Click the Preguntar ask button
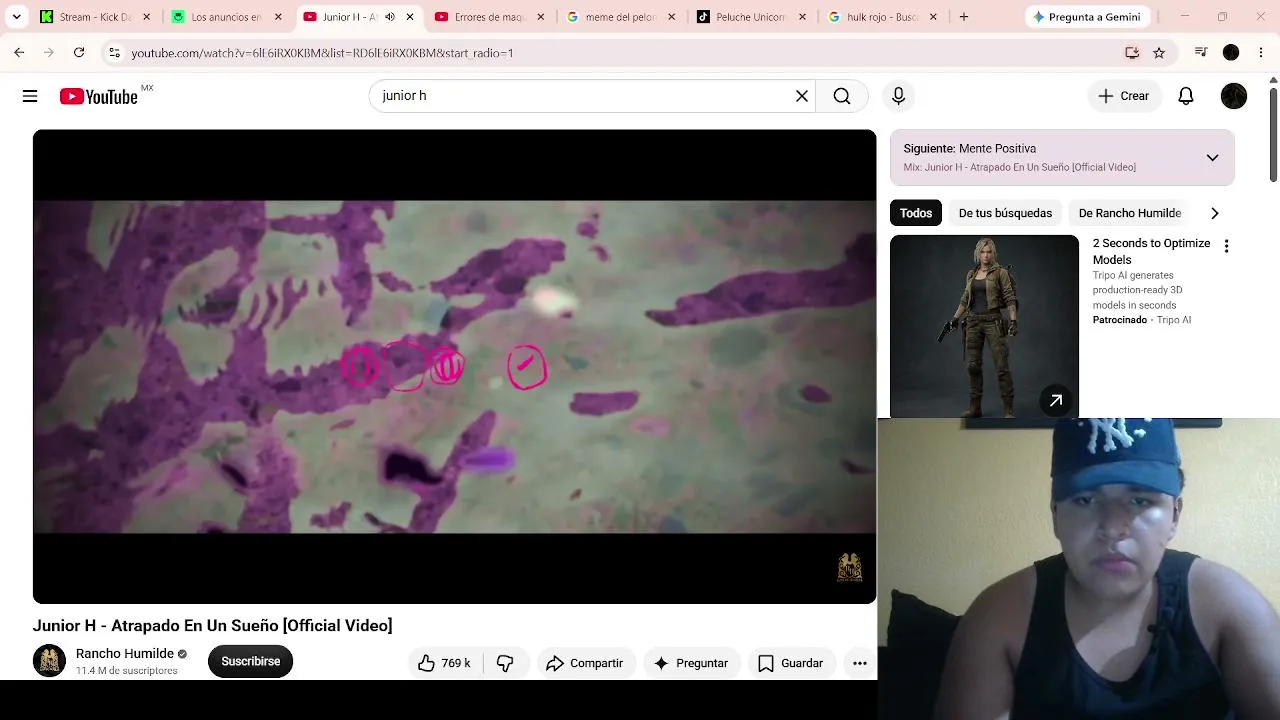This screenshot has width=1280, height=720. point(691,663)
